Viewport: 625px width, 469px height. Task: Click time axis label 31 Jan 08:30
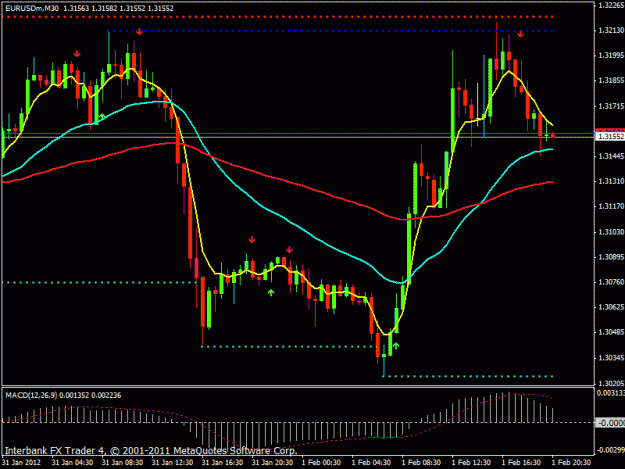[x=122, y=462]
